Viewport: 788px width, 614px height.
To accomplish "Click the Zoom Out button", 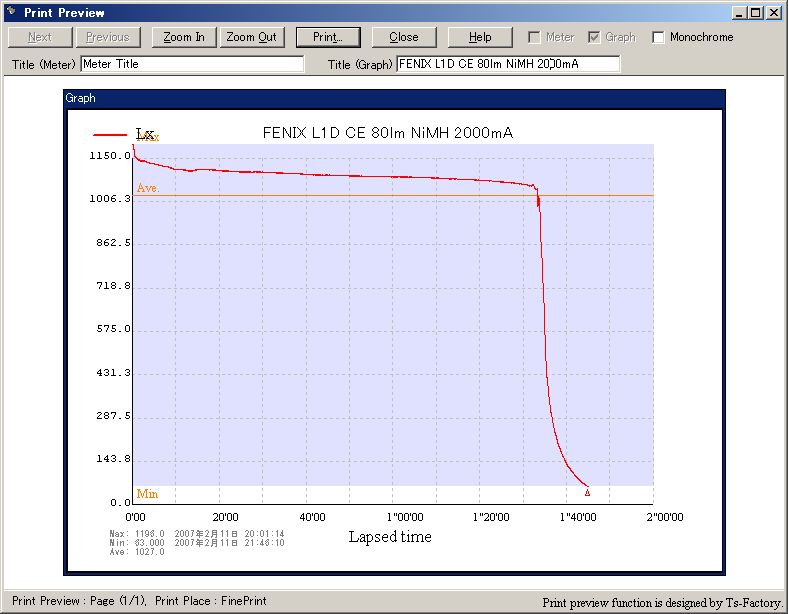I will tap(252, 37).
